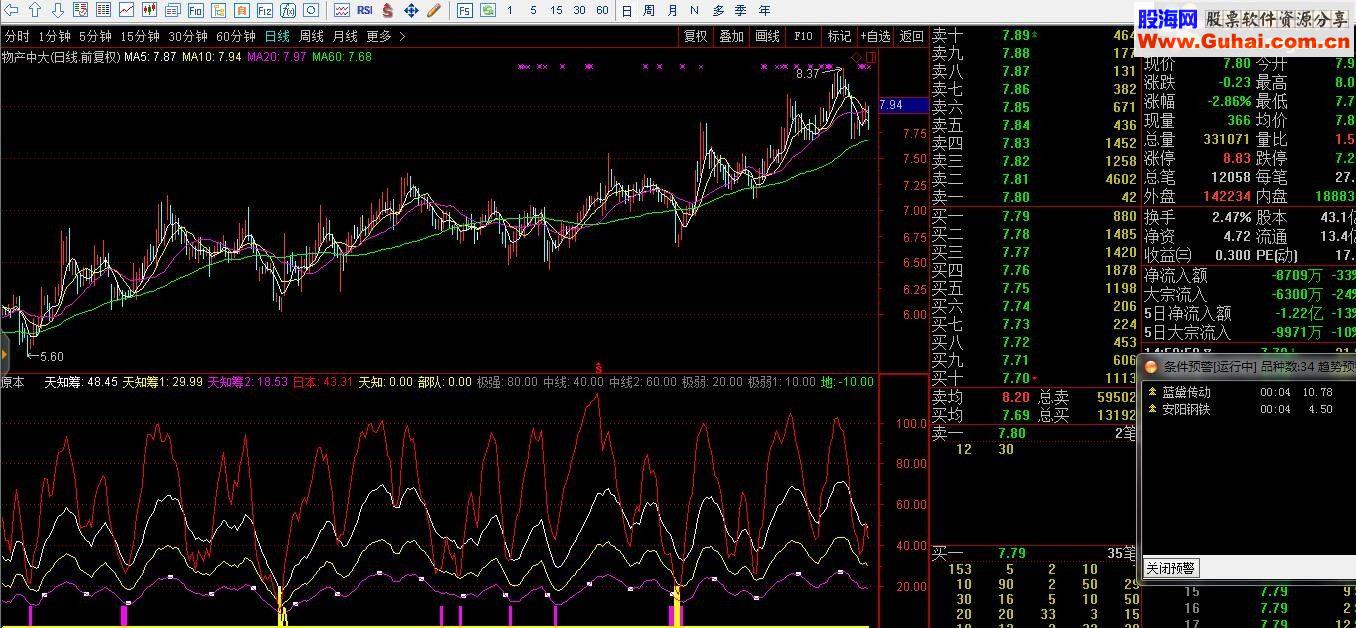Click the 原本 indicator name label
Screen dimensions: 1356x628
tap(13, 382)
